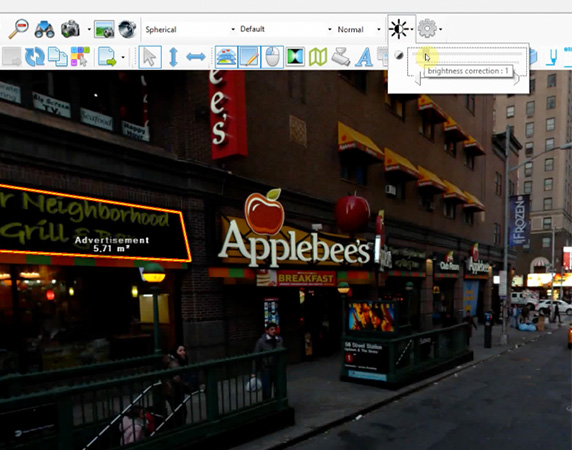Screen dimensions: 572x450
Task: Open the Spherical projection dropdown
Action: [189, 29]
